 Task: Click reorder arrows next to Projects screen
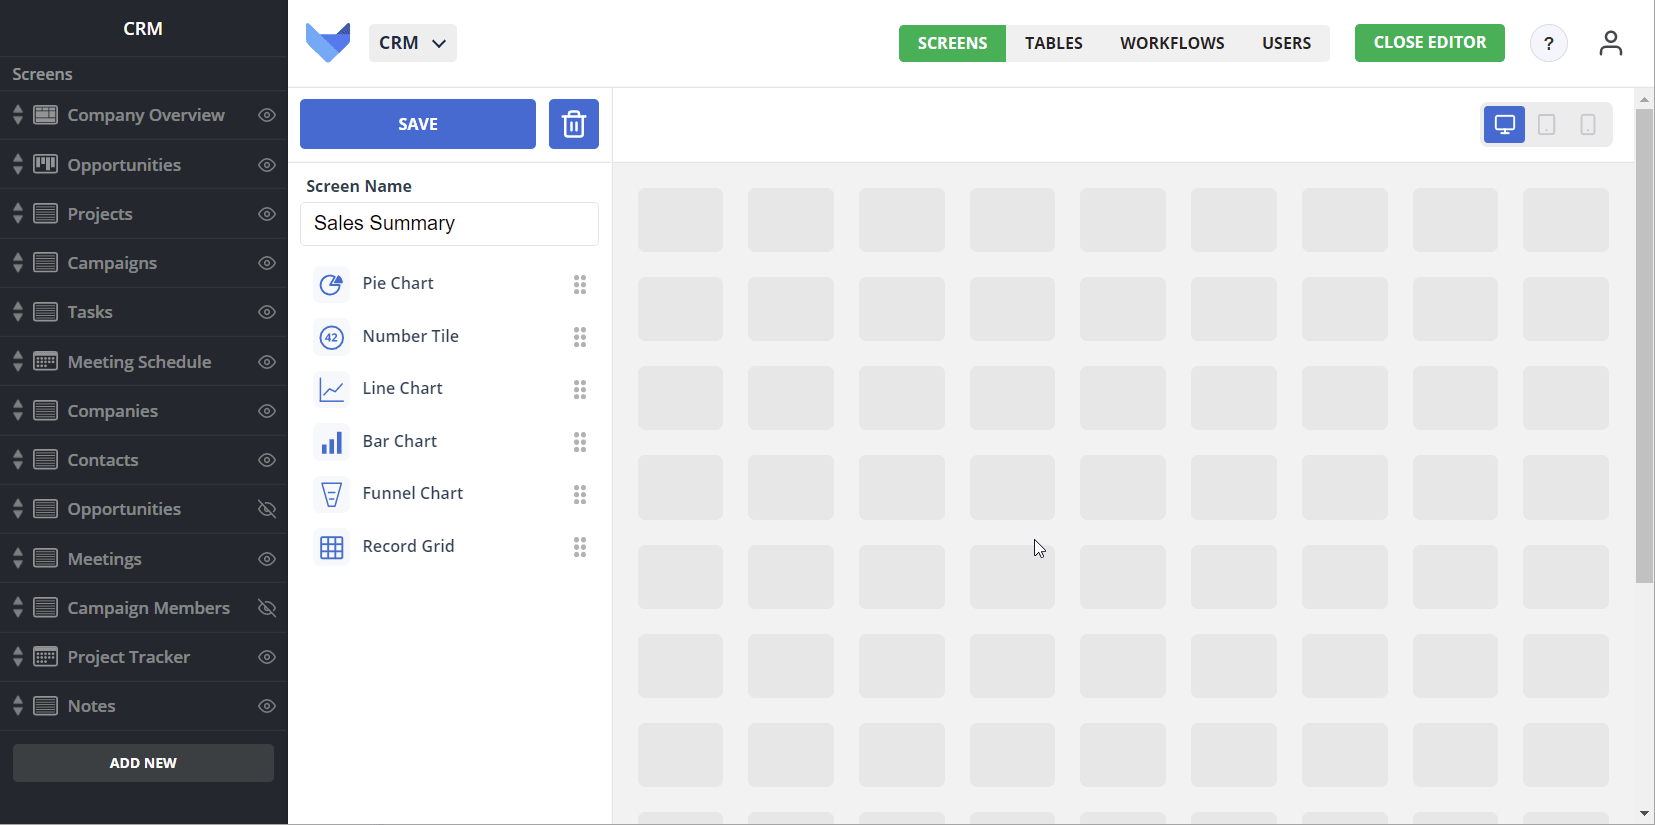pos(18,214)
